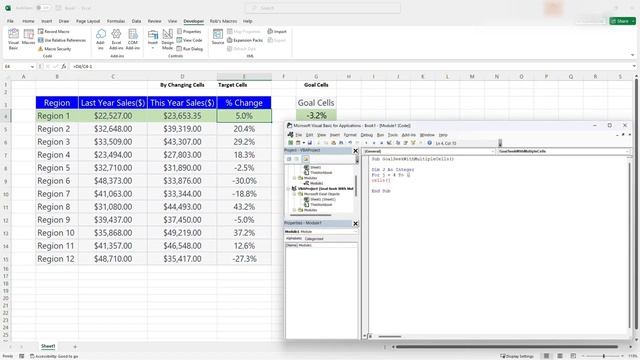Open Insert menu in VBA editor

tap(335, 135)
